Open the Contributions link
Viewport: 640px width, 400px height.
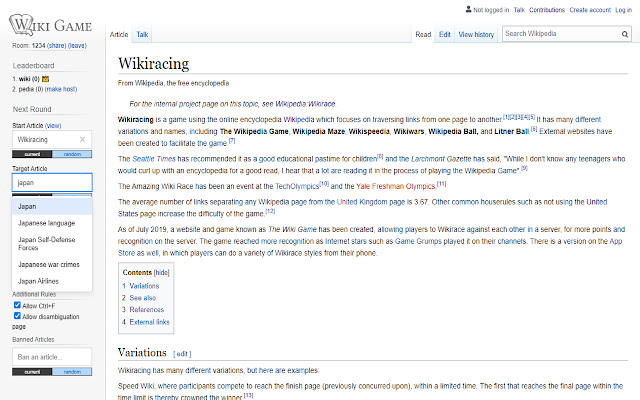pyautogui.click(x=547, y=10)
